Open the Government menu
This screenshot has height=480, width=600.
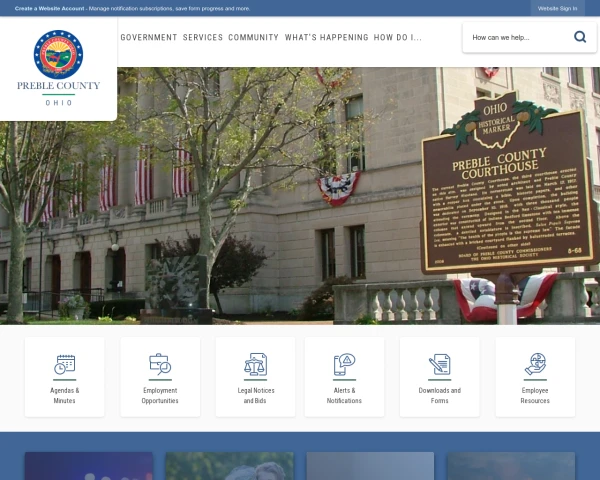(x=149, y=38)
